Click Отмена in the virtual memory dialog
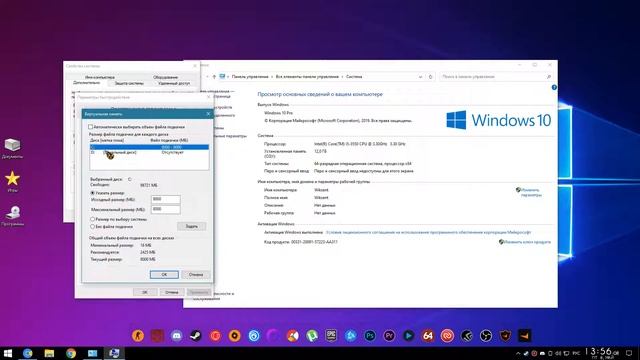Viewport: 640px width, 360px height. click(x=196, y=275)
